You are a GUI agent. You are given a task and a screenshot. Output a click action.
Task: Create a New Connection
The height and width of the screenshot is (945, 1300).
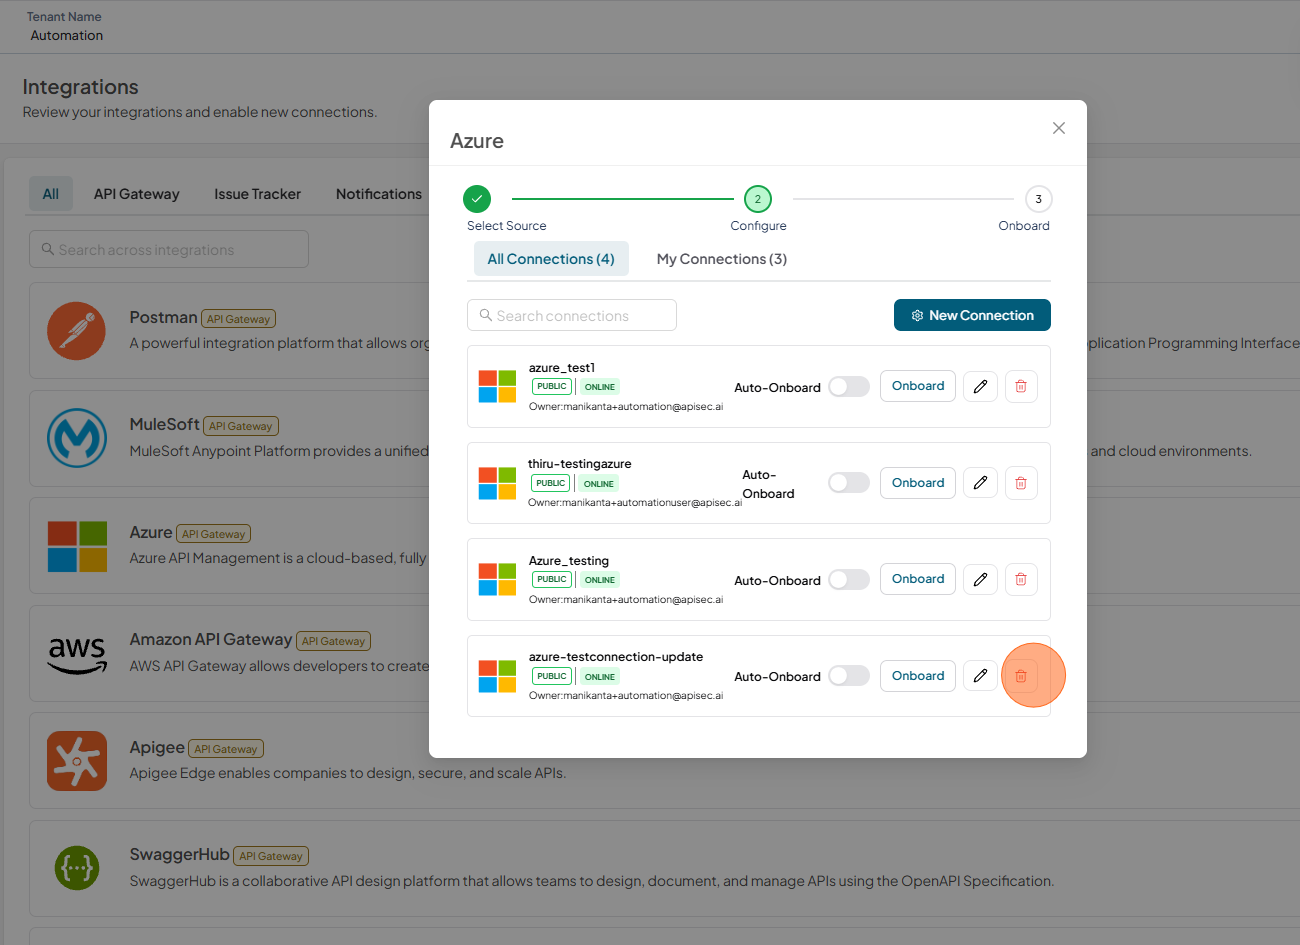[972, 315]
